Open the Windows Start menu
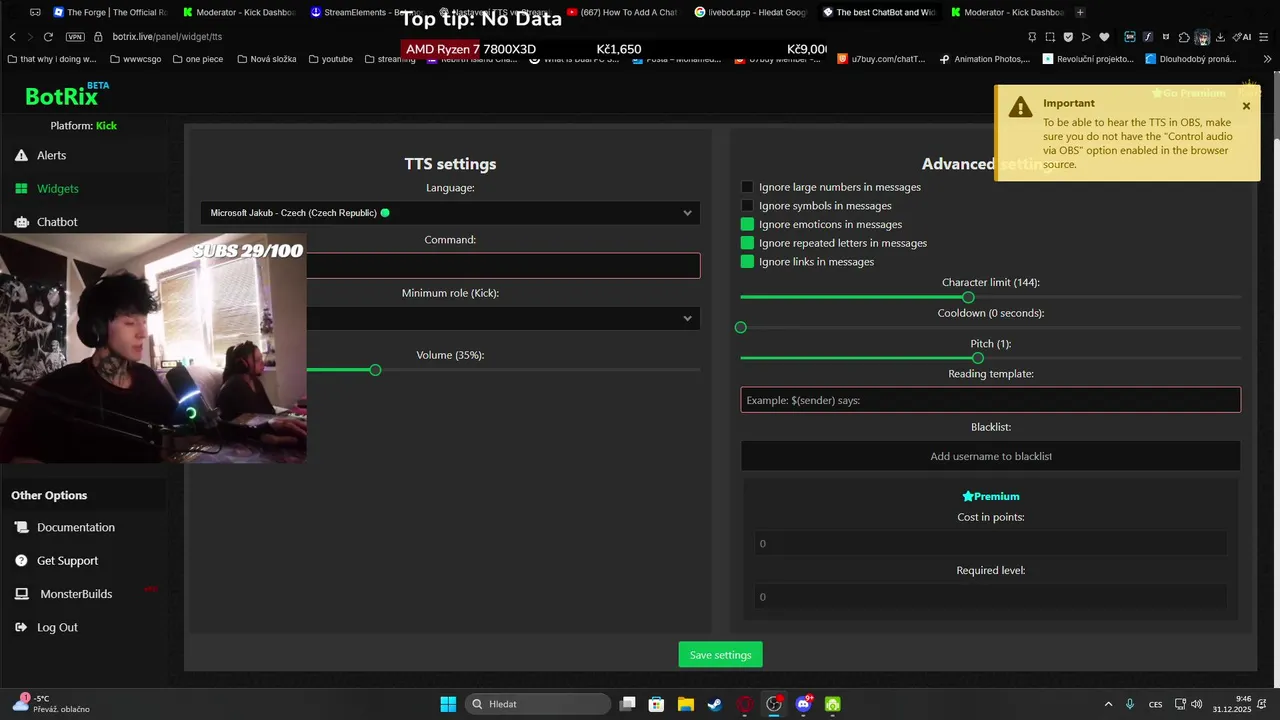 [448, 704]
